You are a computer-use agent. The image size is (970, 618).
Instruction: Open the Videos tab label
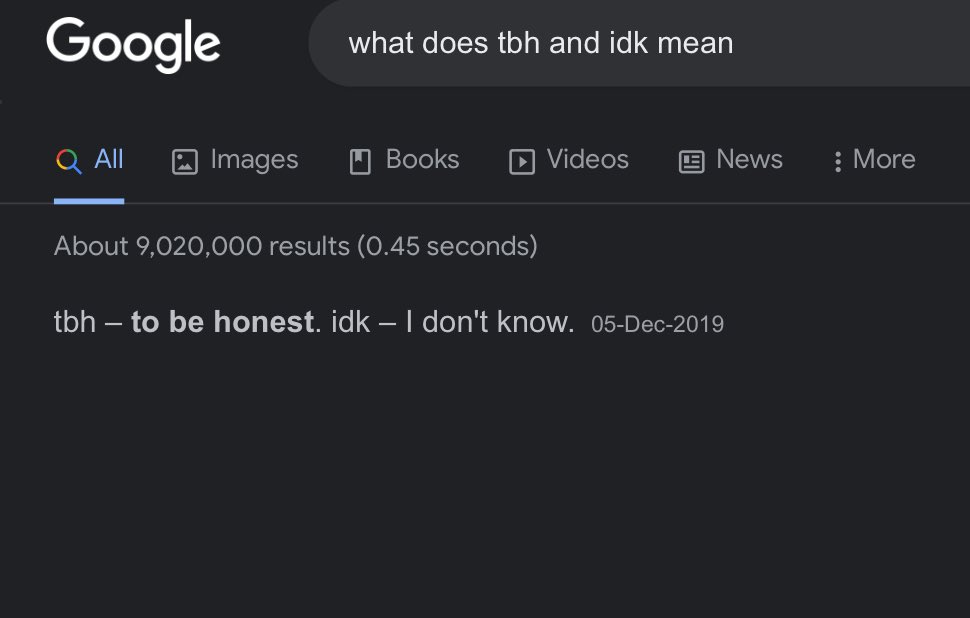point(588,160)
